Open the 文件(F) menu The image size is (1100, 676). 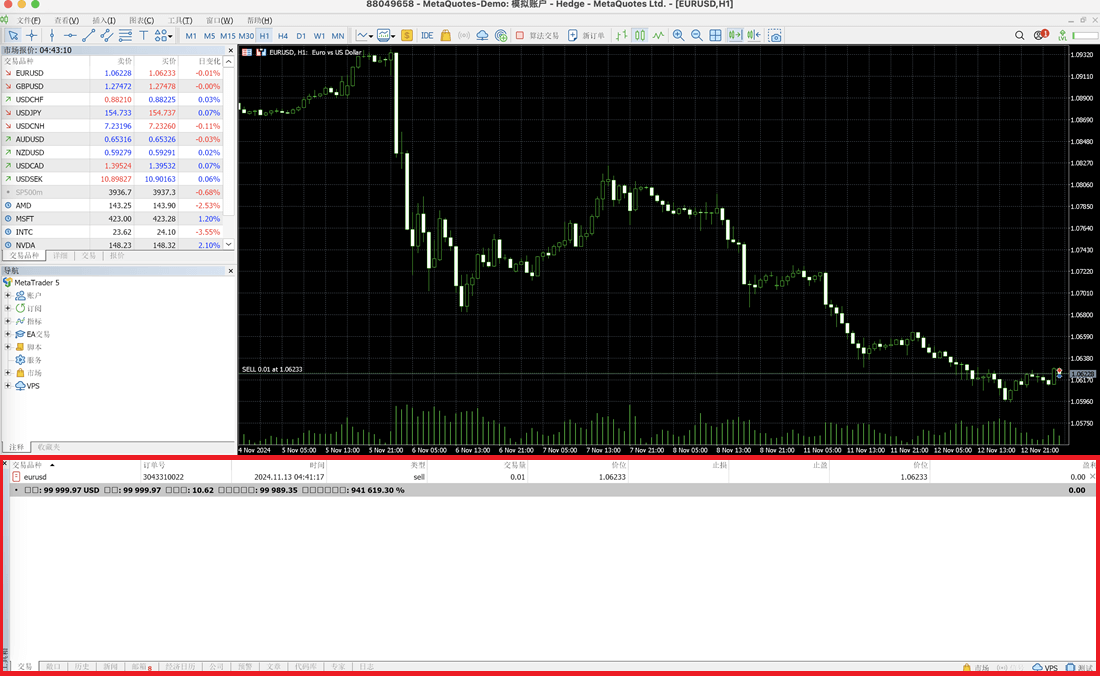click(x=29, y=20)
